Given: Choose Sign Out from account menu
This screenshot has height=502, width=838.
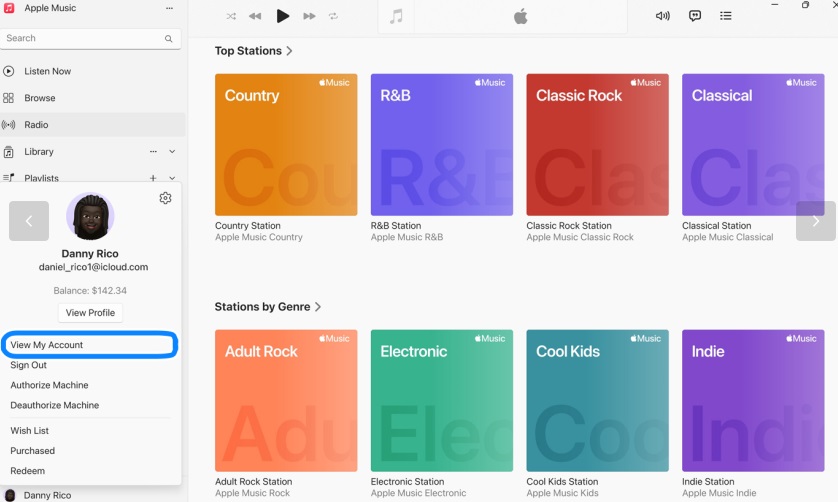Looking at the screenshot, I should pos(28,365).
